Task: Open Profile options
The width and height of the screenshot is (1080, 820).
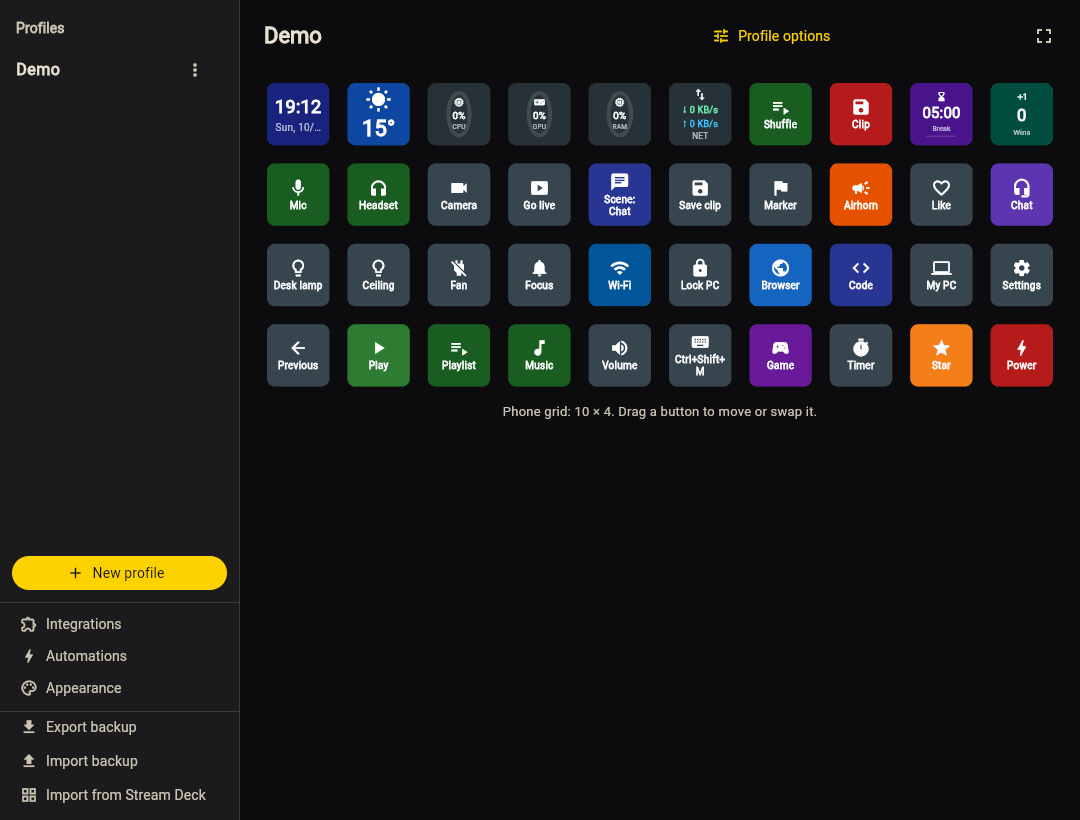Action: pyautogui.click(x=771, y=36)
